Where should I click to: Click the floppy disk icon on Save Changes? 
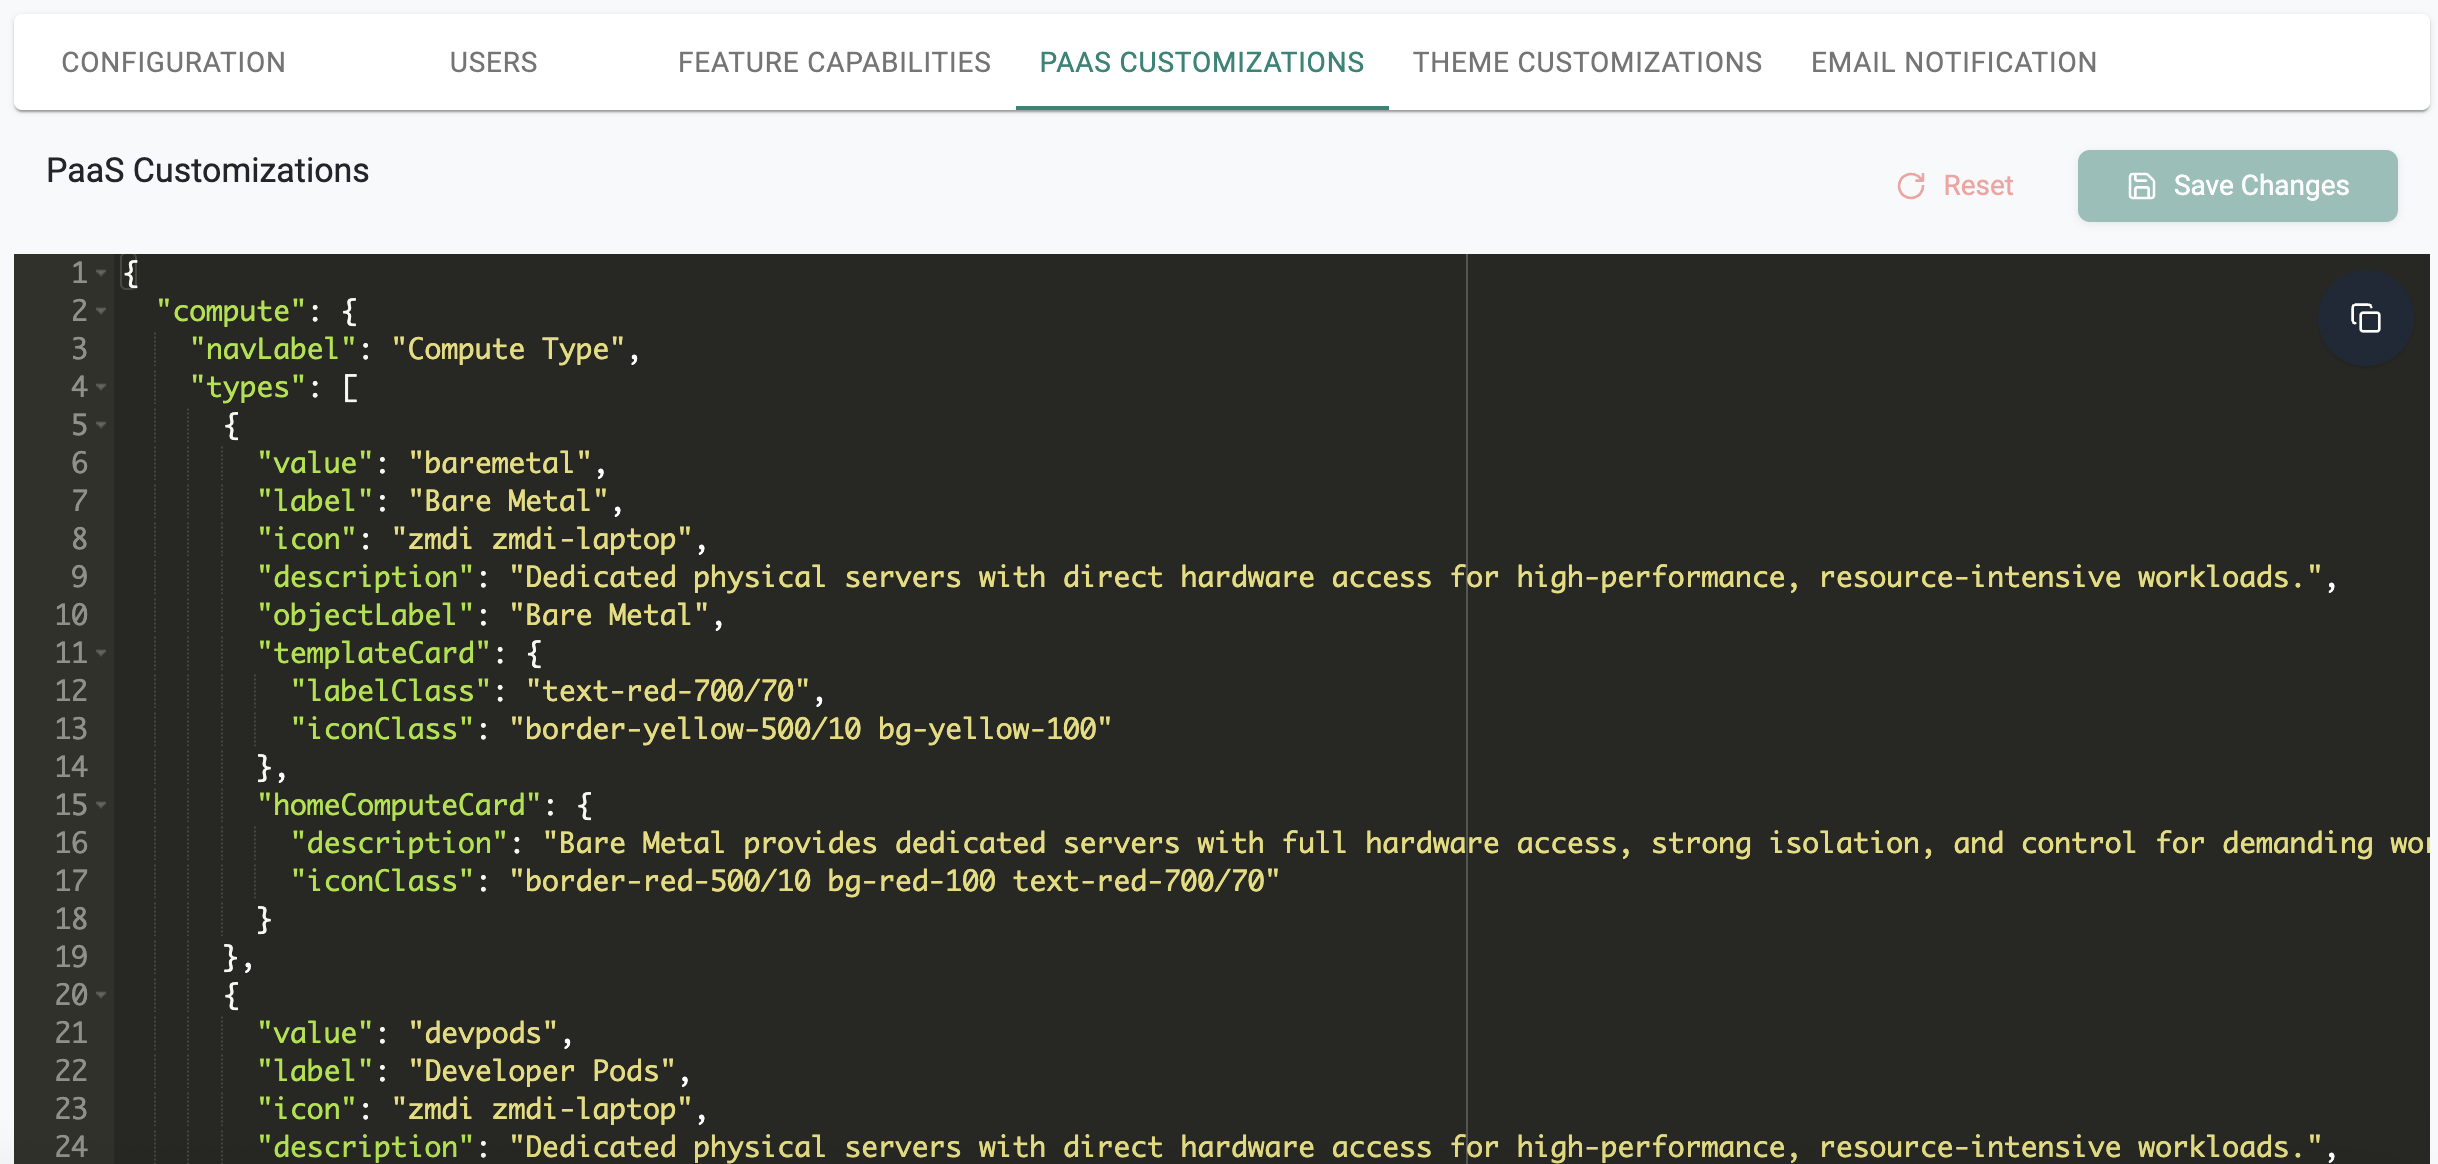(2141, 186)
